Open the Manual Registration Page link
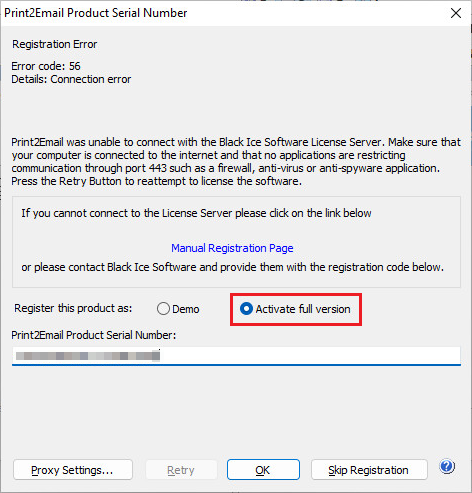472x493 pixels. click(232, 248)
